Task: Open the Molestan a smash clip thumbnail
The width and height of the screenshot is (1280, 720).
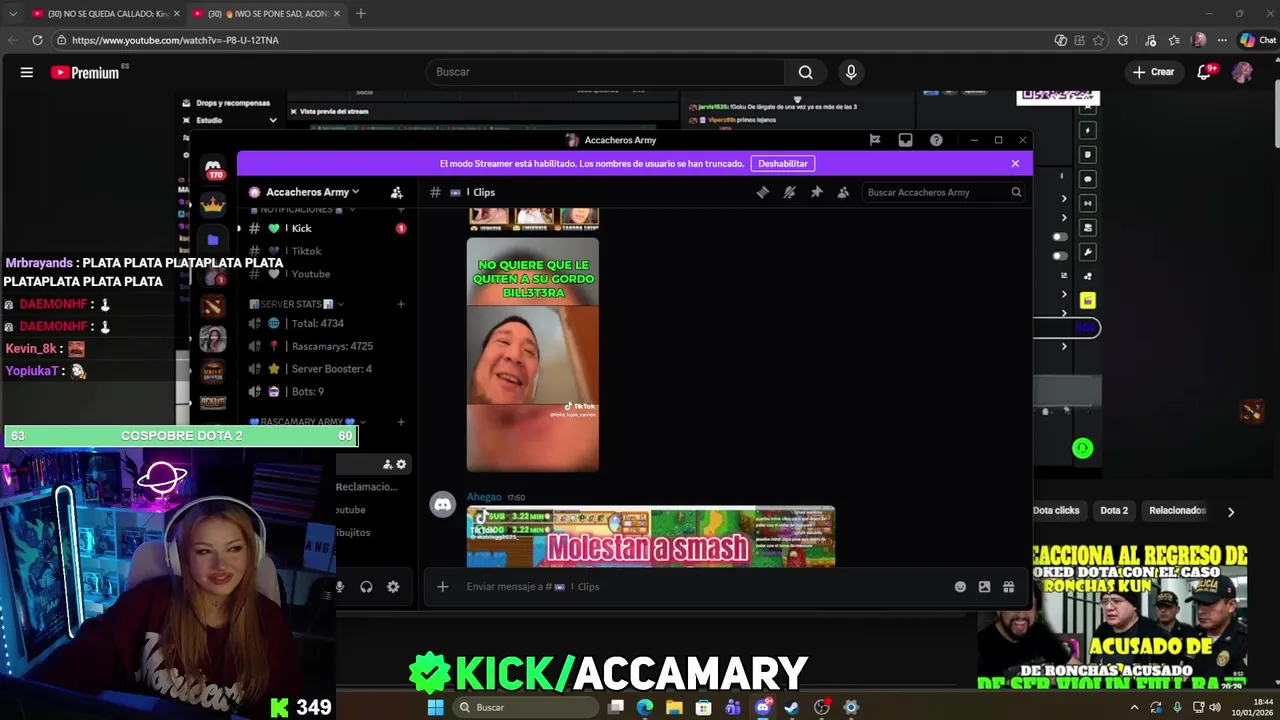Action: (651, 536)
